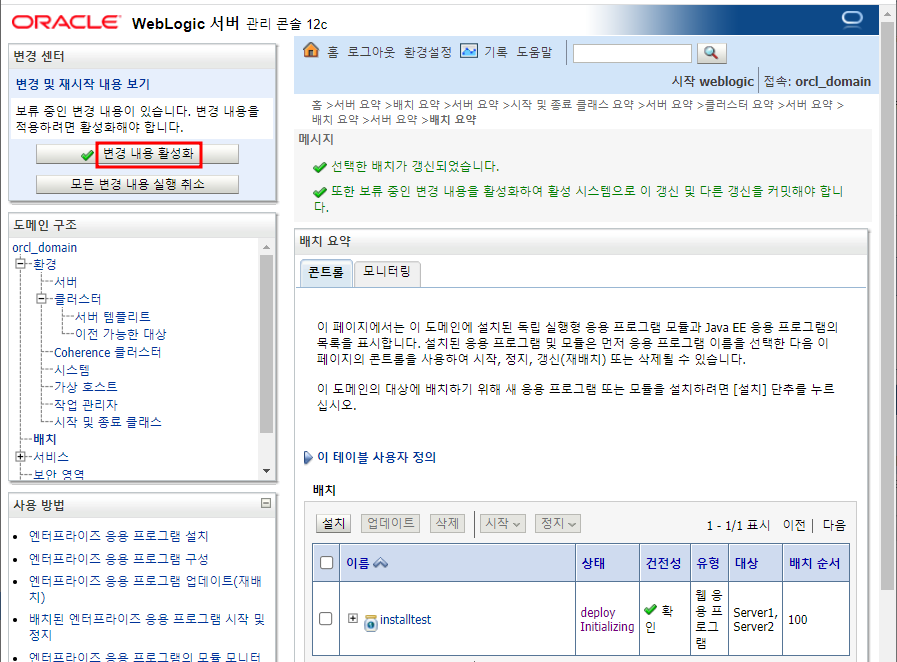This screenshot has width=897, height=662.
Task: Collapse the 클러스터 tree node
Action: [41, 299]
